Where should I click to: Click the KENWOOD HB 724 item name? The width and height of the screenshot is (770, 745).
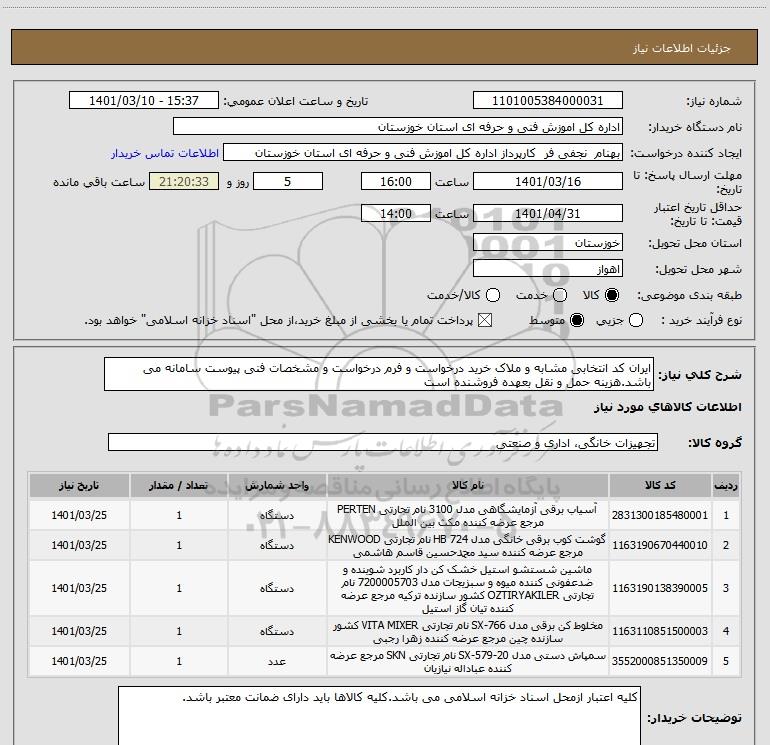pyautogui.click(x=468, y=546)
